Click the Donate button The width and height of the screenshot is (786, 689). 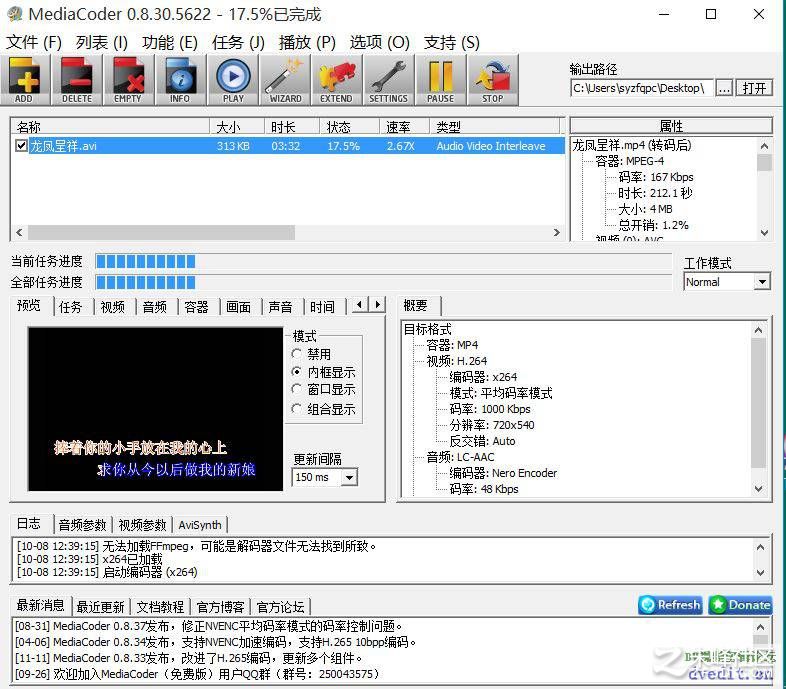pos(740,605)
